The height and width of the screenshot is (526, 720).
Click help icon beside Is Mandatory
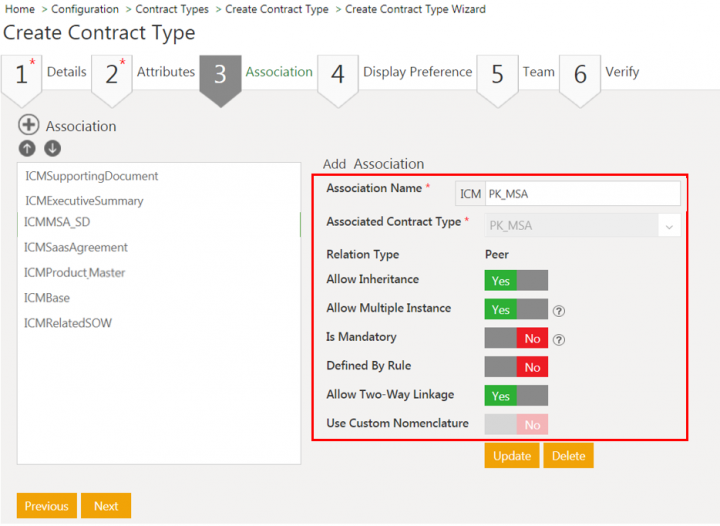pyautogui.click(x=559, y=339)
